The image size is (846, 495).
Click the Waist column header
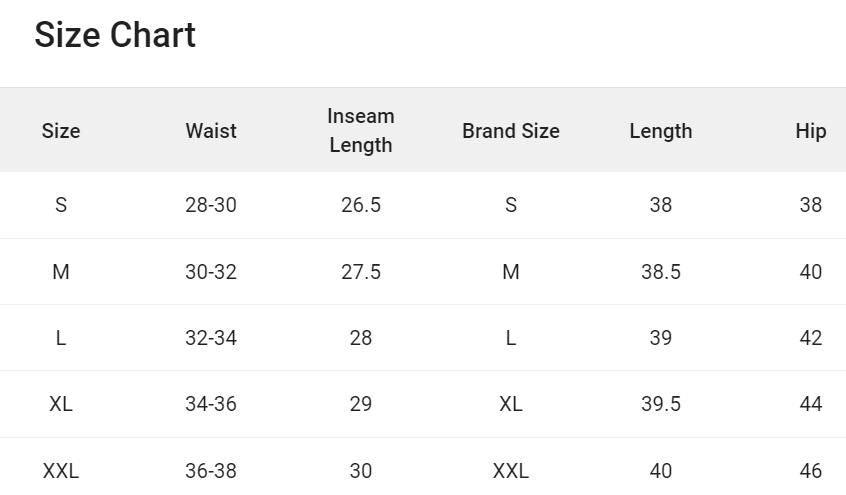pos(211,131)
